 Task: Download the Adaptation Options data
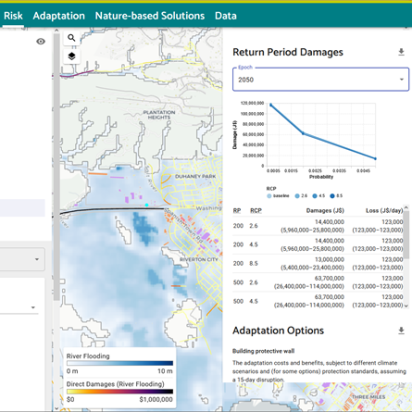pos(401,330)
